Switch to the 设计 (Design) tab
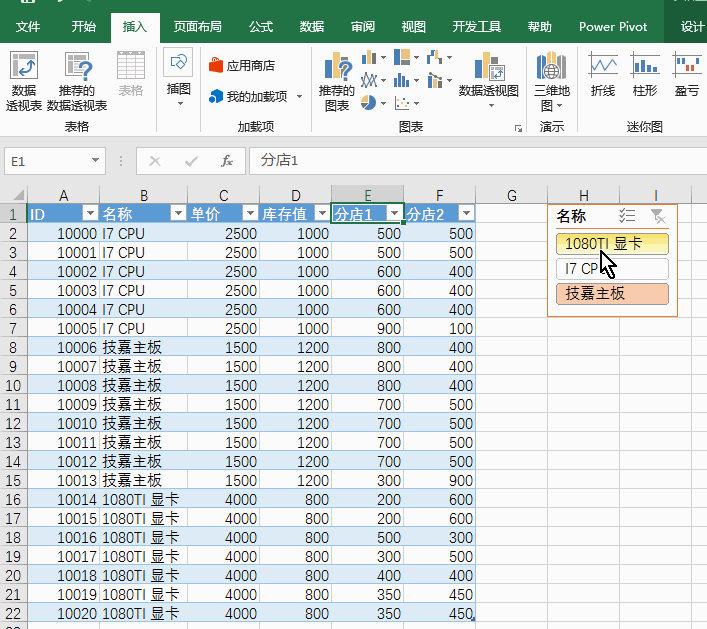The width and height of the screenshot is (707, 629). (692, 27)
